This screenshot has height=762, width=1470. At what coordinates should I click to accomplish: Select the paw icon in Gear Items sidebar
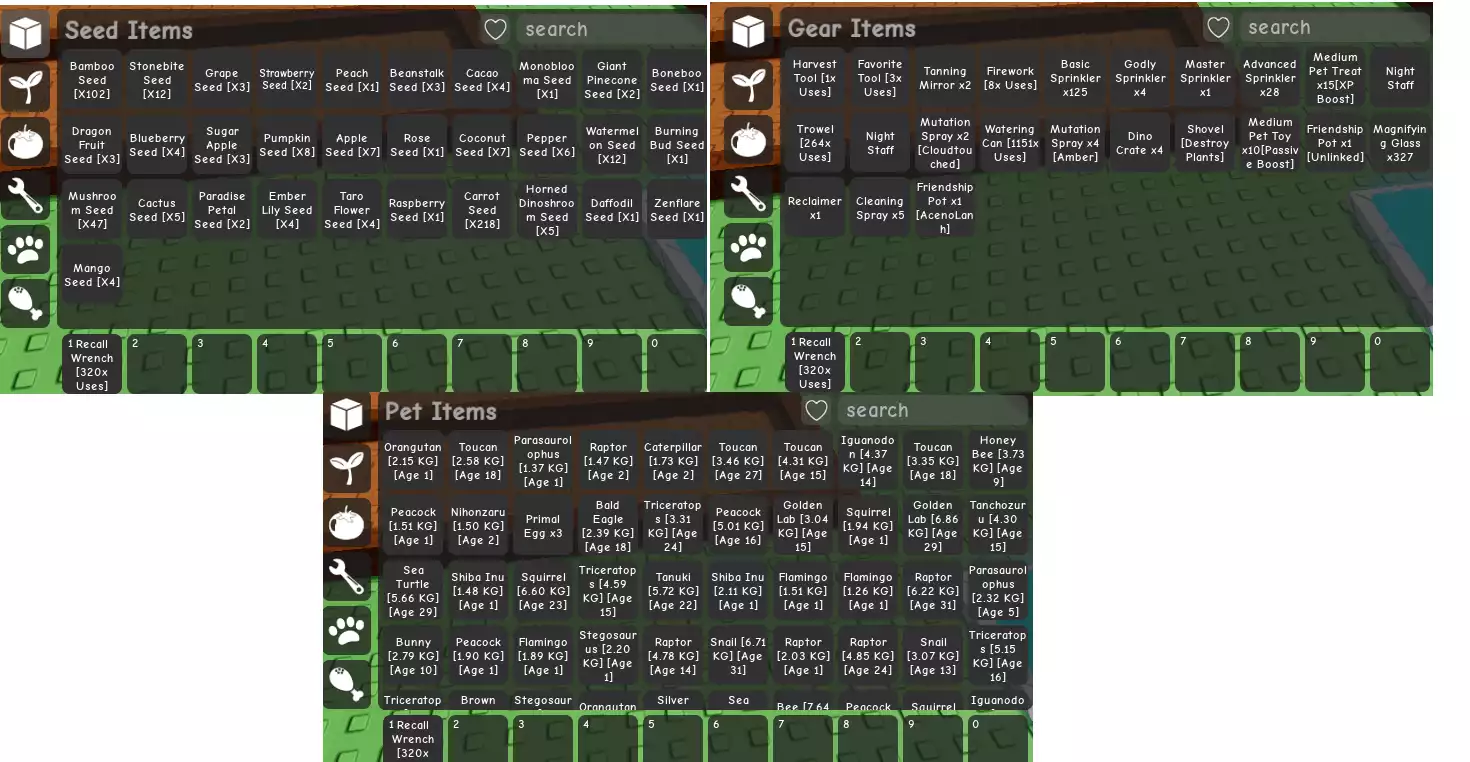click(748, 247)
